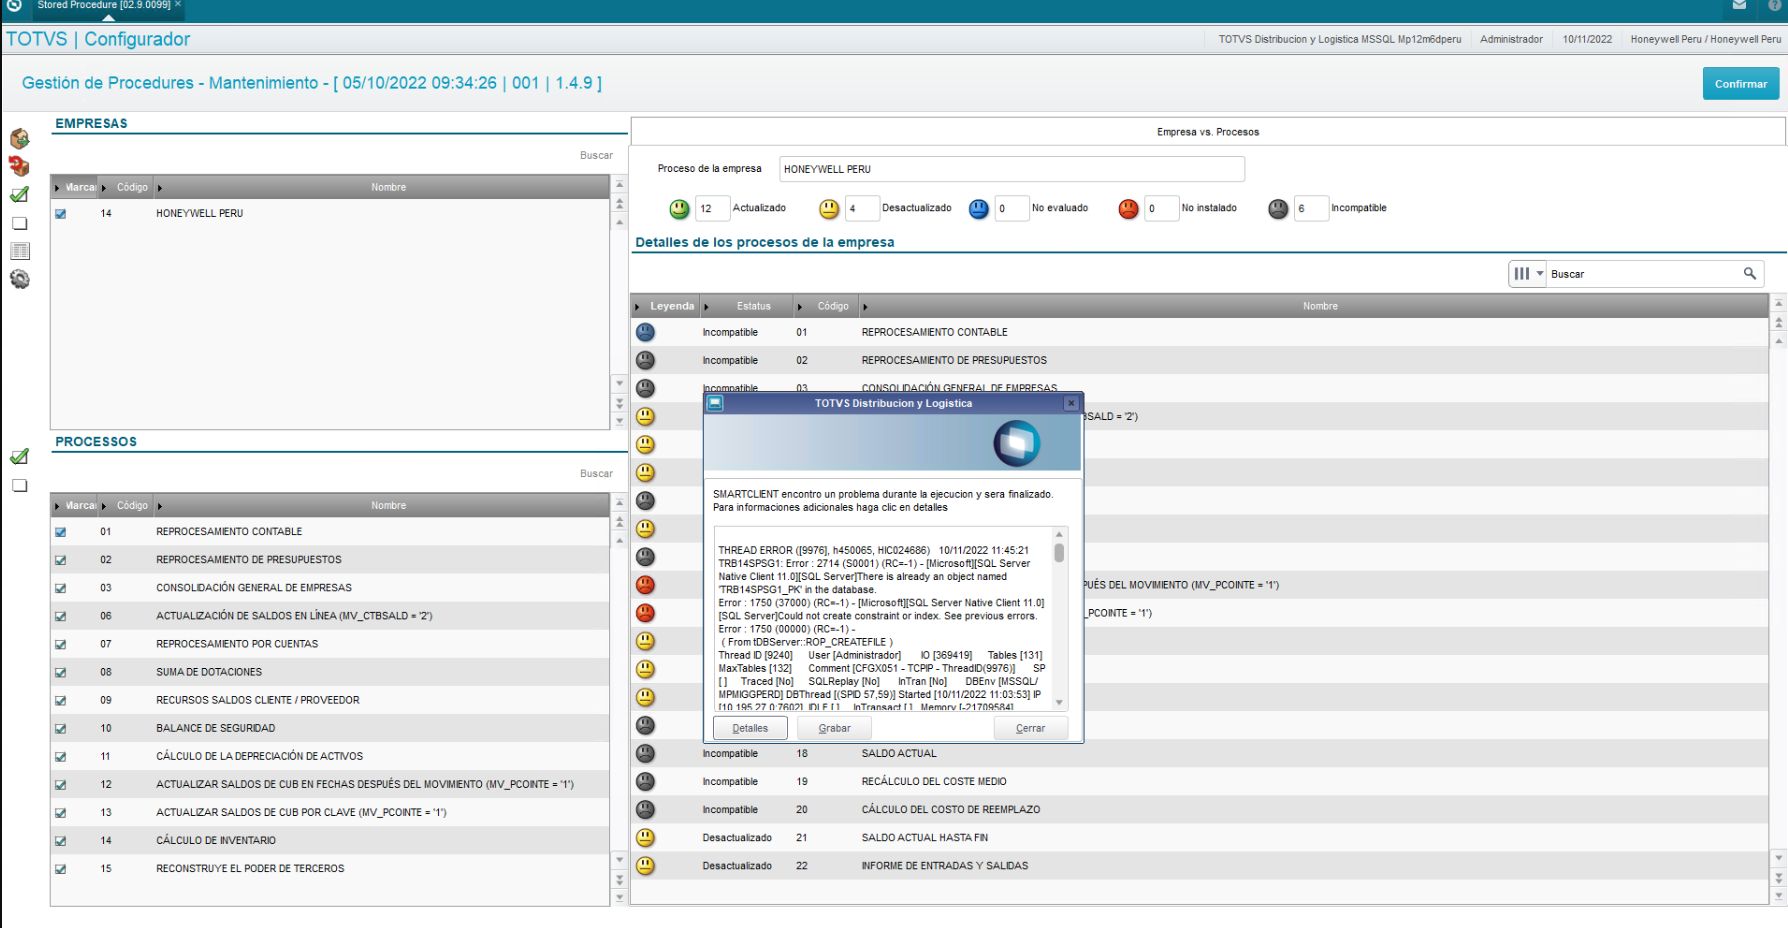Click the Proceso de la empresa field
Image resolution: width=1788 pixels, height=928 pixels.
pos(1012,169)
